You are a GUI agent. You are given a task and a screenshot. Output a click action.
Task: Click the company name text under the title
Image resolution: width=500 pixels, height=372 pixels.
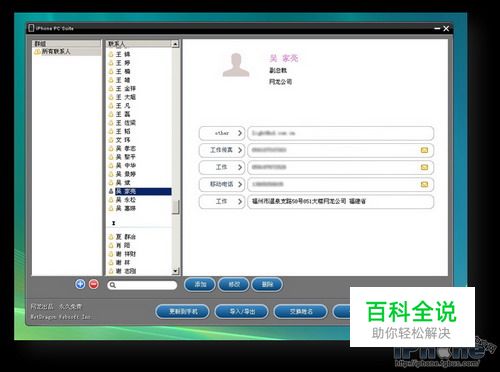pyautogui.click(x=280, y=82)
